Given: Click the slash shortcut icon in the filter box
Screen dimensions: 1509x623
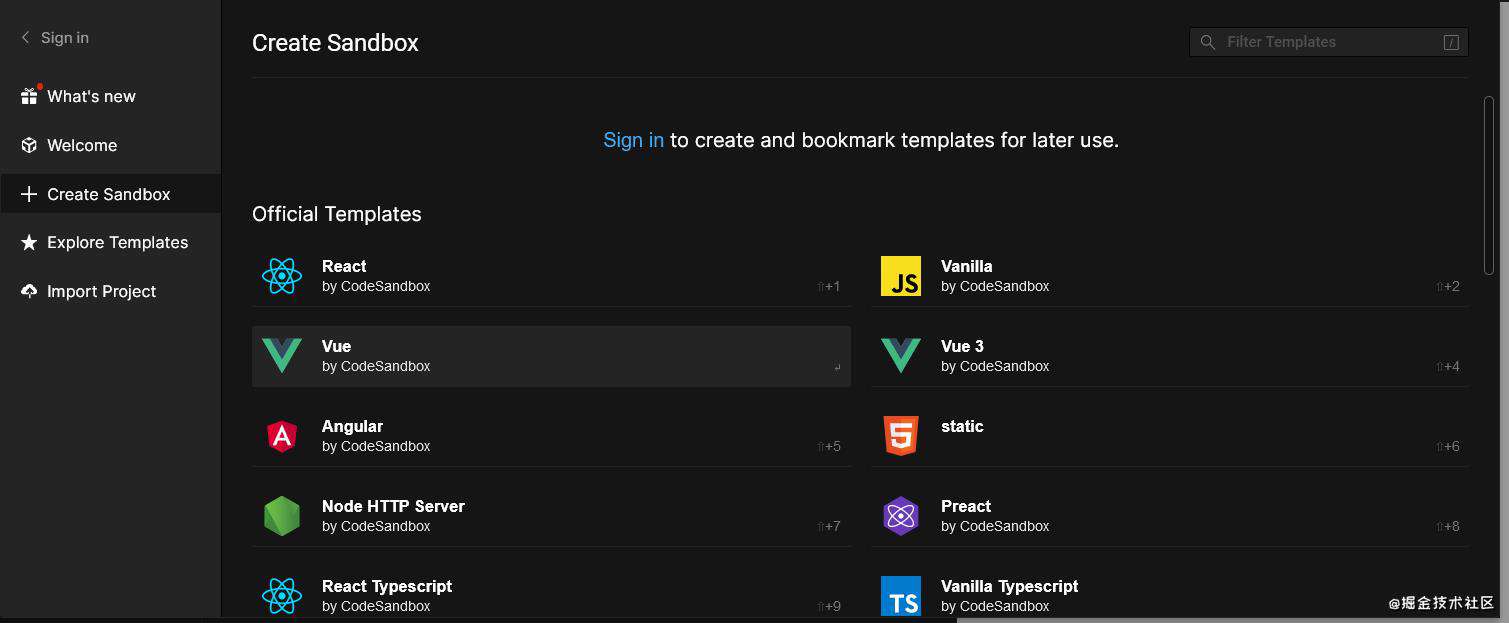Looking at the screenshot, I should click(x=1451, y=42).
